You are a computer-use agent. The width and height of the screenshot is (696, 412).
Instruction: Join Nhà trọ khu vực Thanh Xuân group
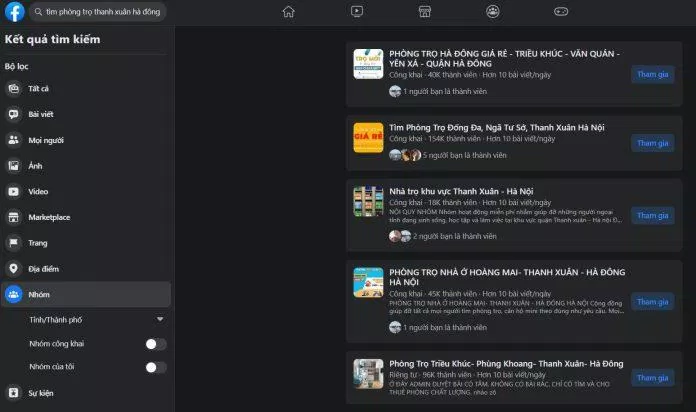tap(652, 215)
